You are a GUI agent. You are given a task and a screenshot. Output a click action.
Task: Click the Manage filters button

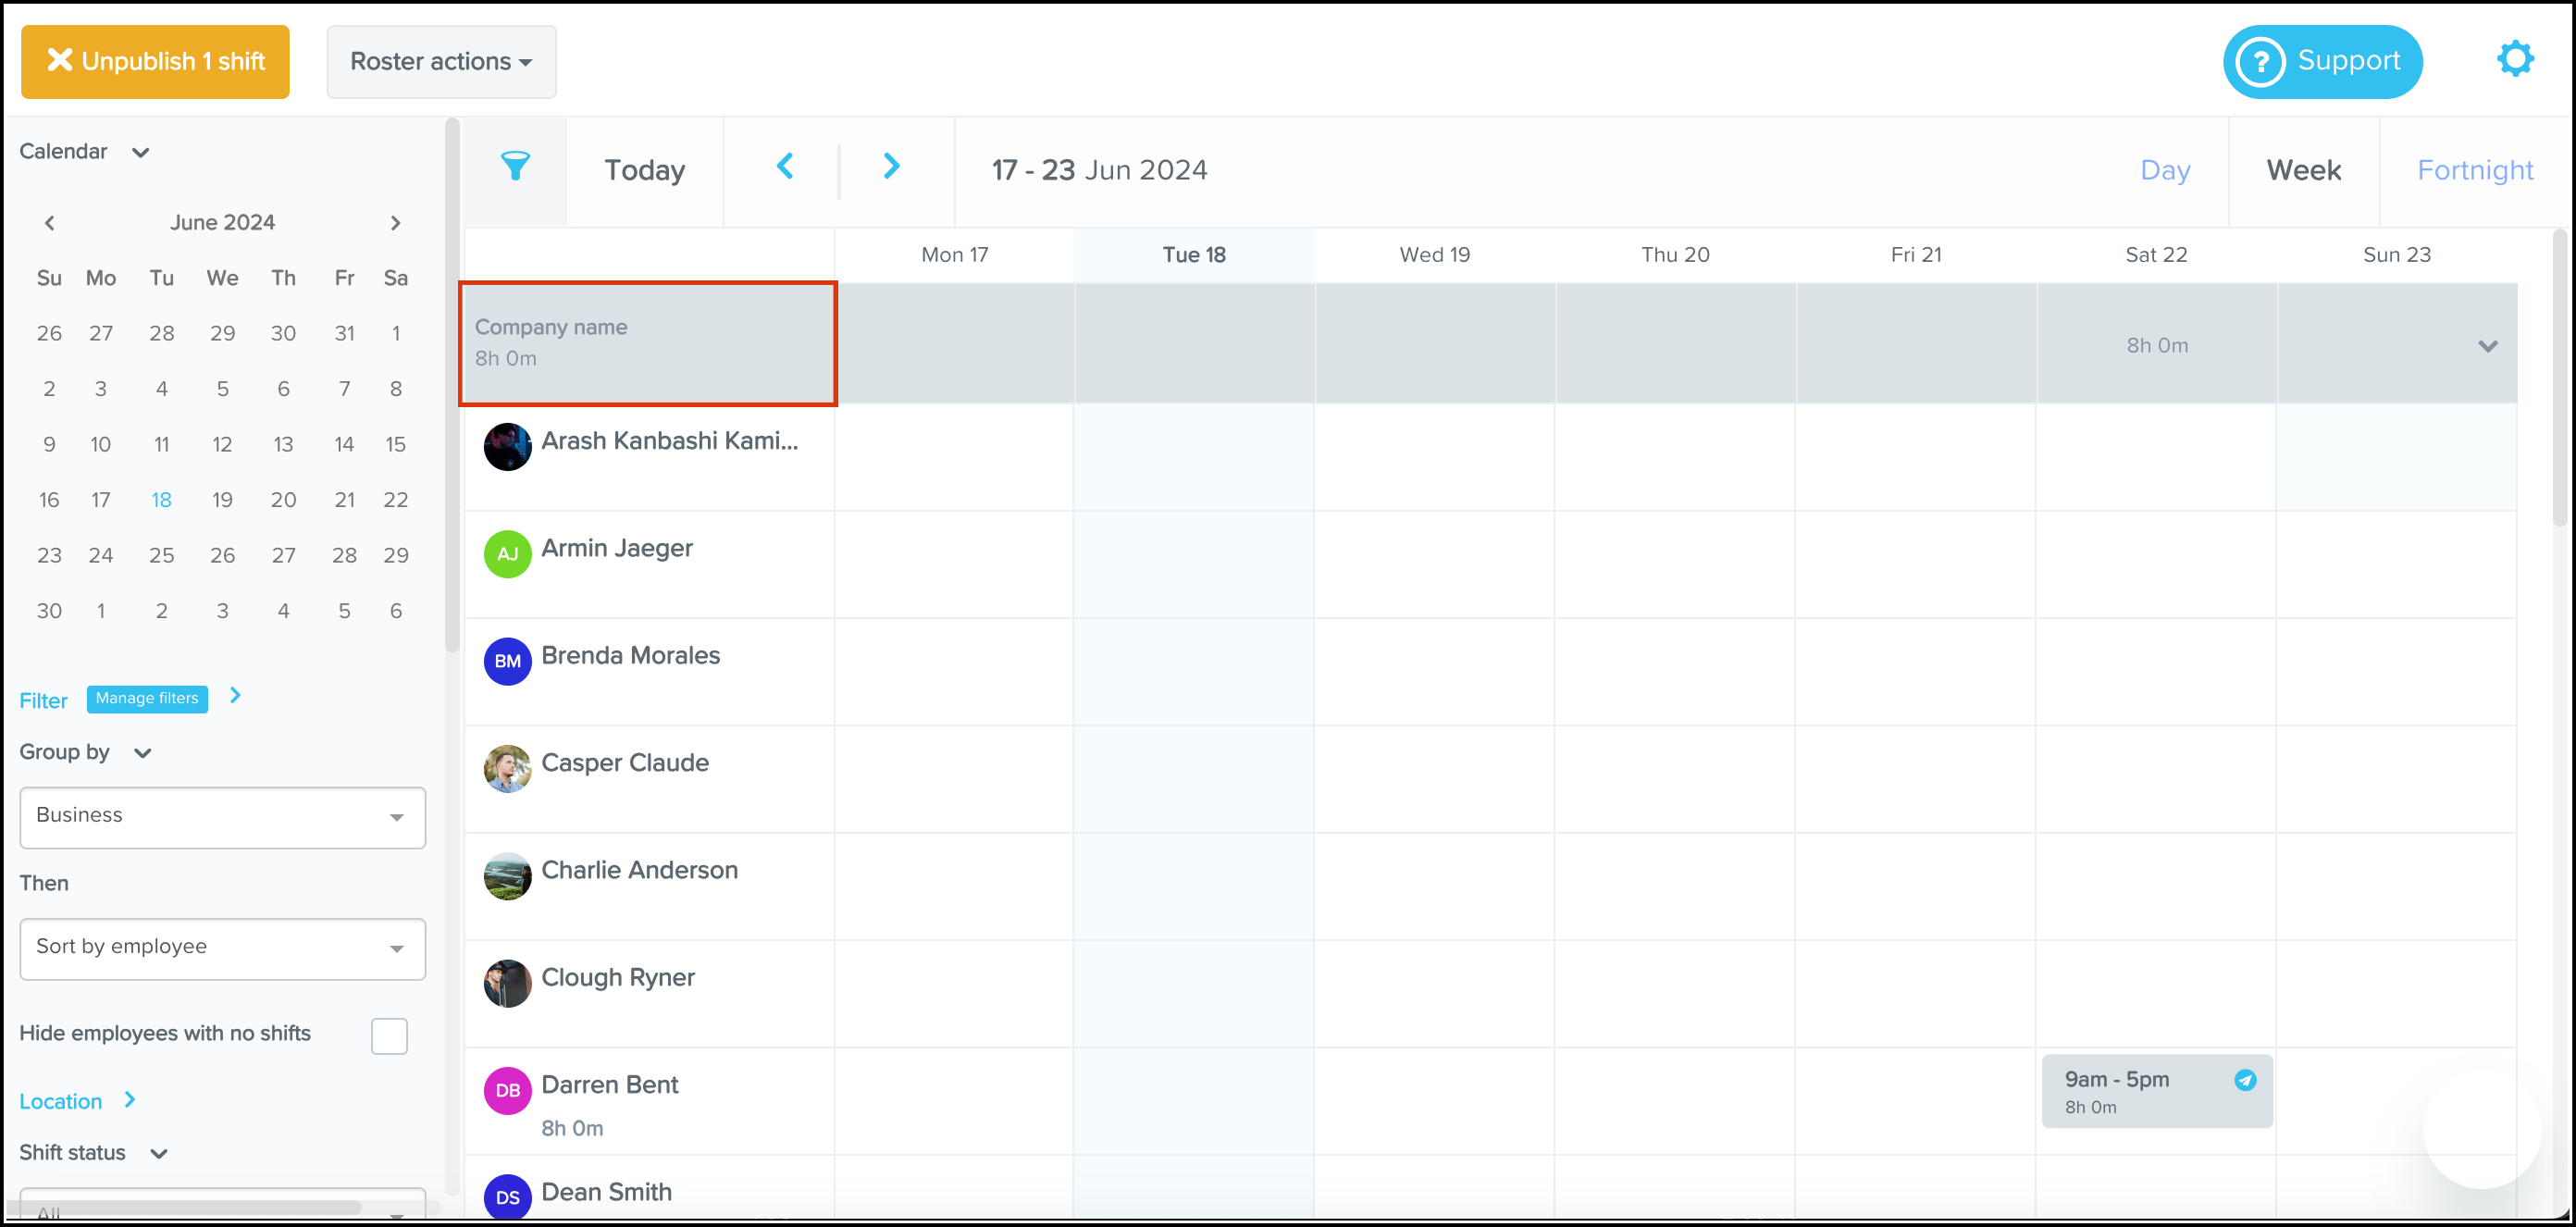[x=147, y=698]
